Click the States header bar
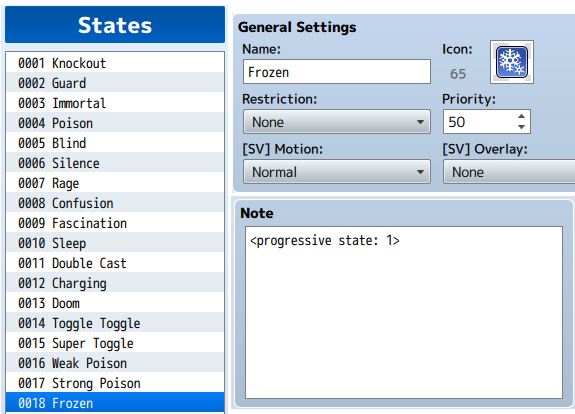 click(x=115, y=25)
